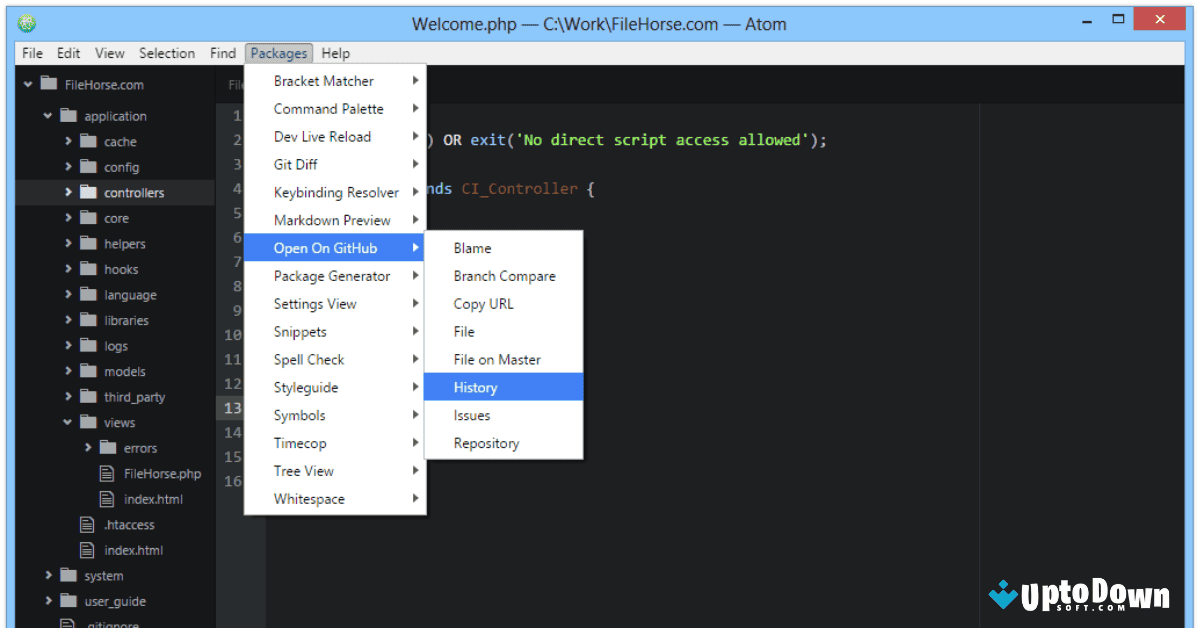Click the errors folder icon
Image resolution: width=1200 pixels, height=628 pixels.
(x=107, y=447)
